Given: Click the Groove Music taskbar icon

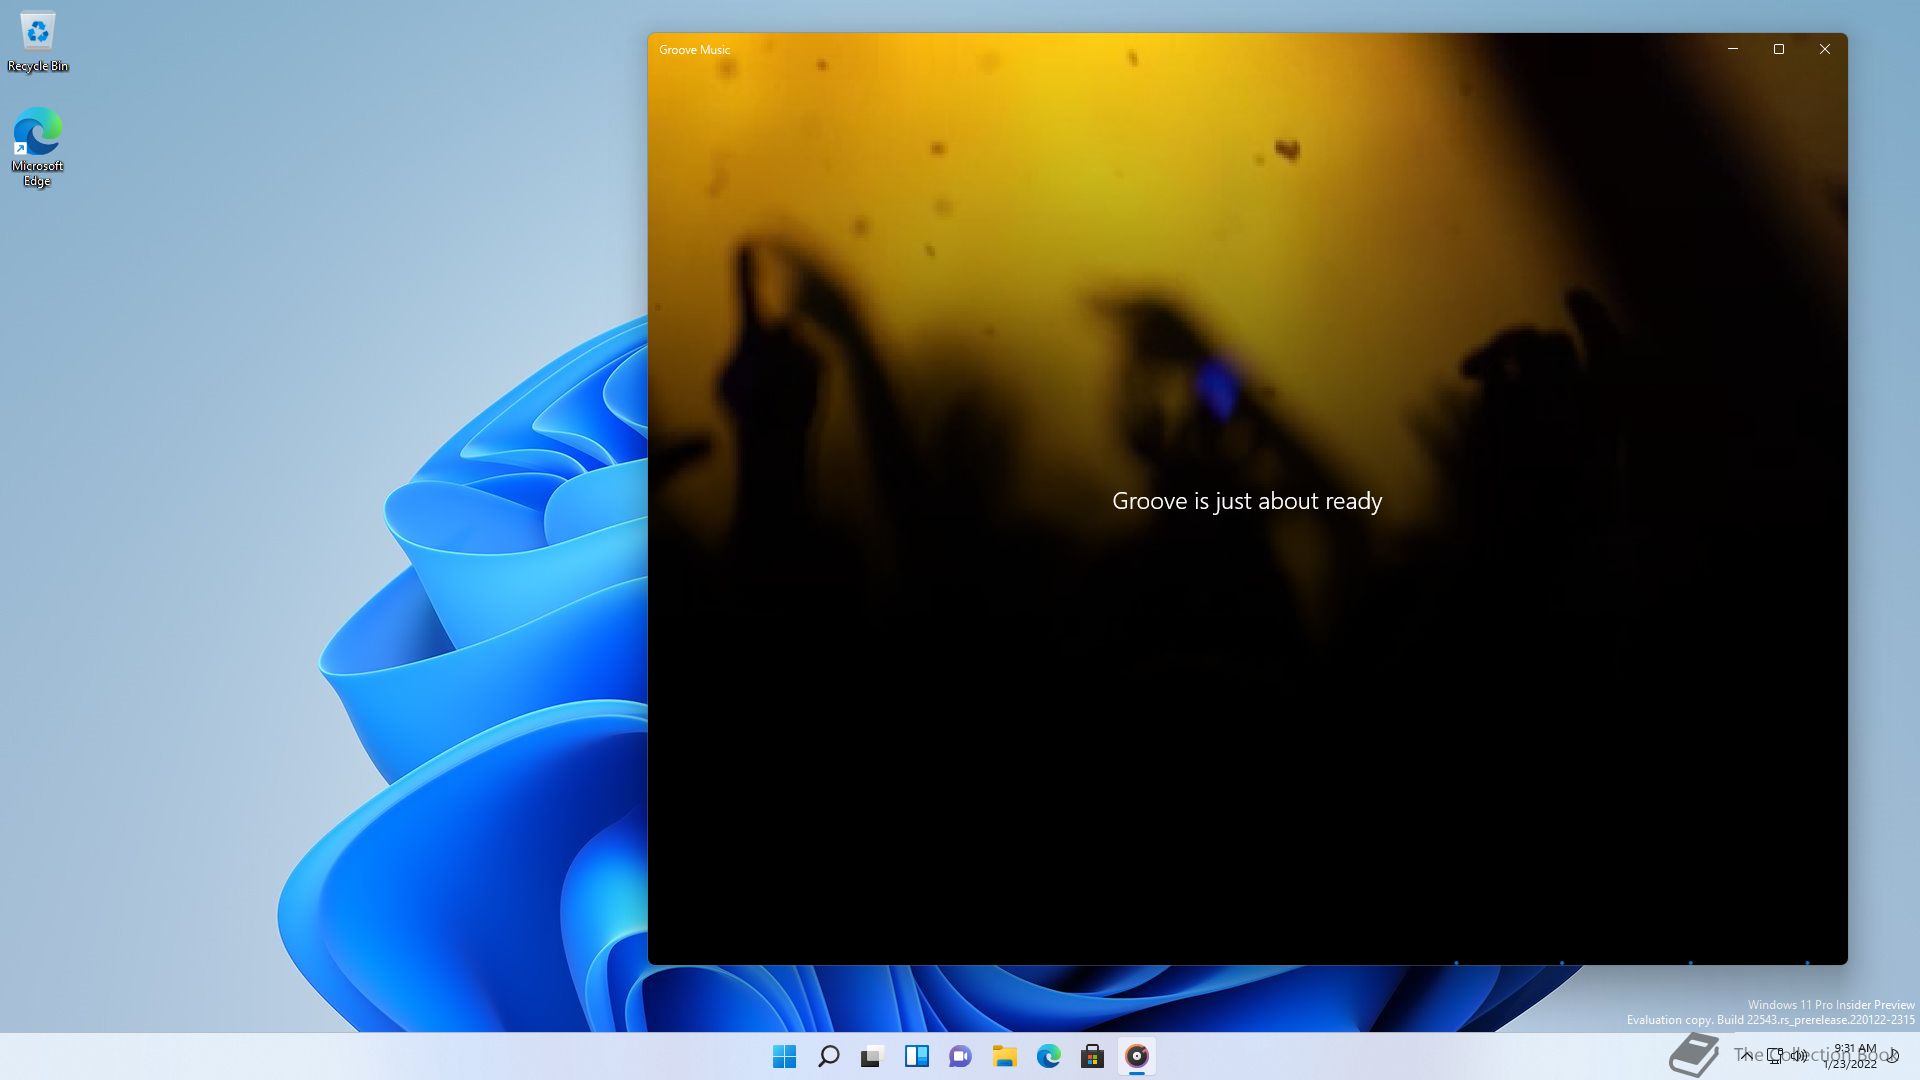Looking at the screenshot, I should tap(1137, 1056).
